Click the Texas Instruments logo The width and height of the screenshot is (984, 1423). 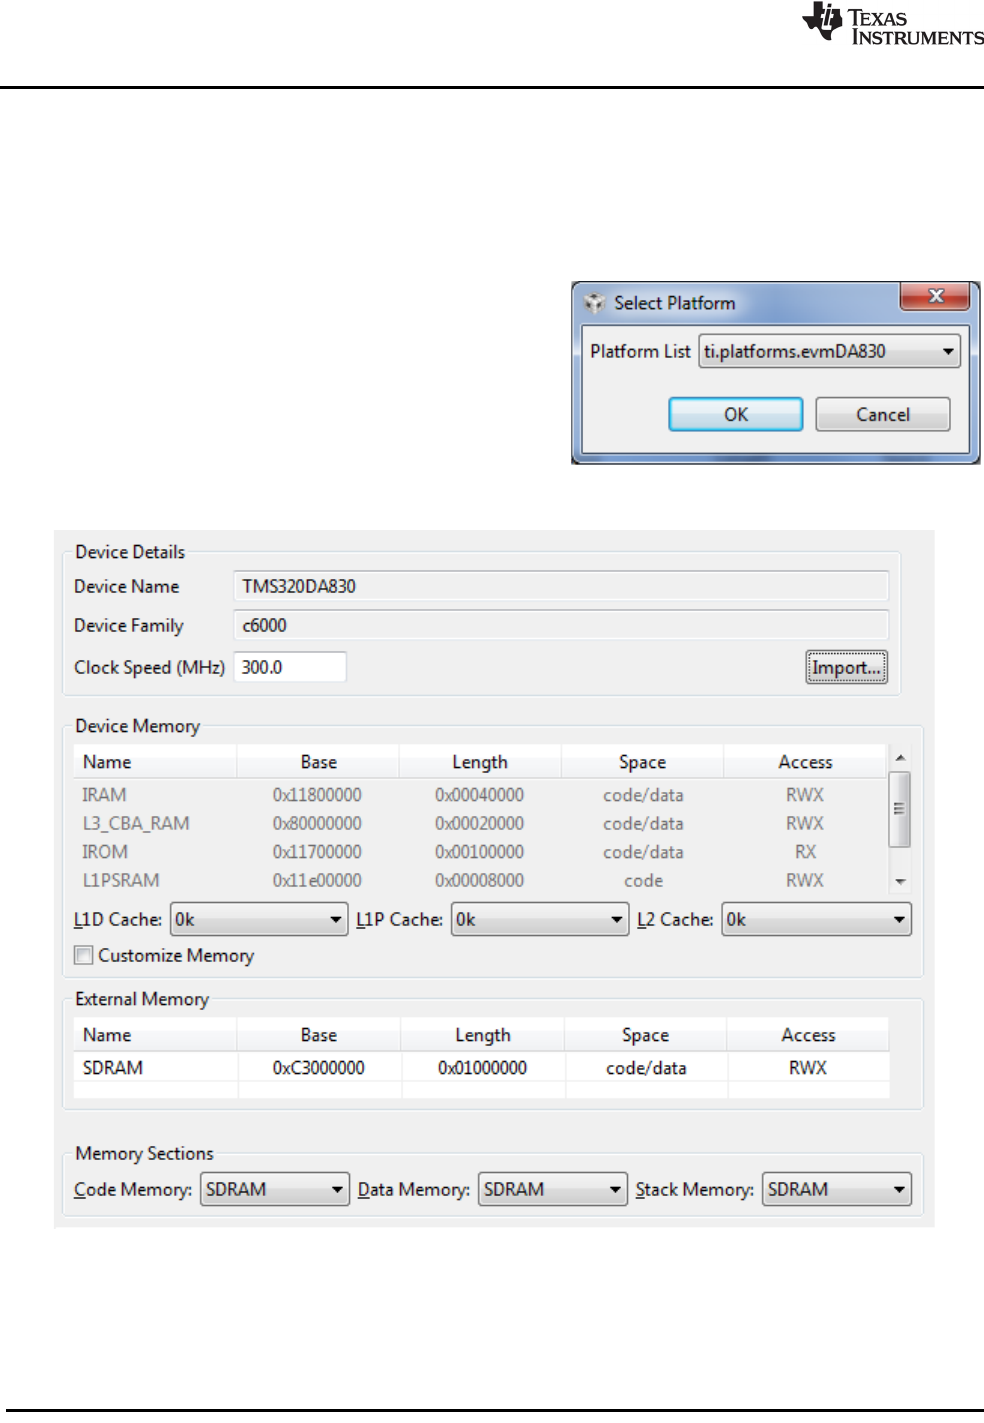click(893, 24)
